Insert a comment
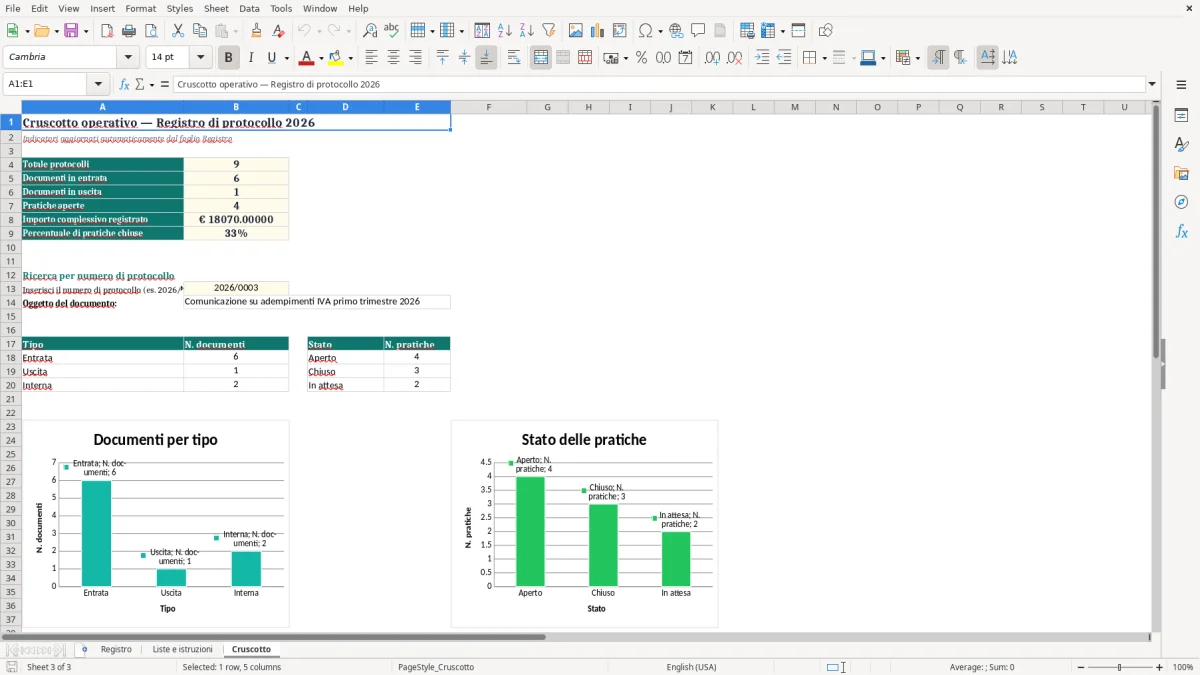1200x675 pixels. [698, 31]
